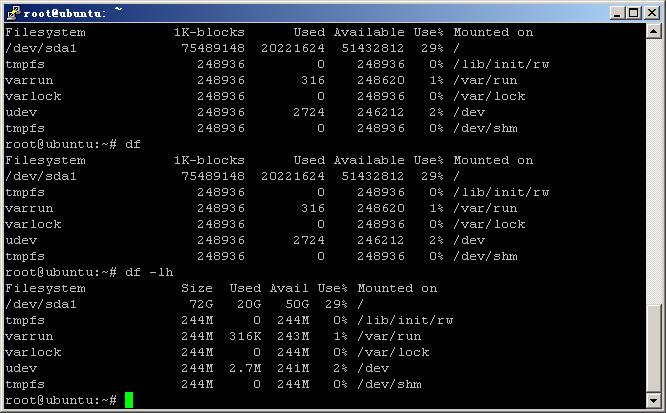Screen dimensions: 666x413
Task: Click '/dev/sda1' in the row with 72G
Action: [x=41, y=304]
